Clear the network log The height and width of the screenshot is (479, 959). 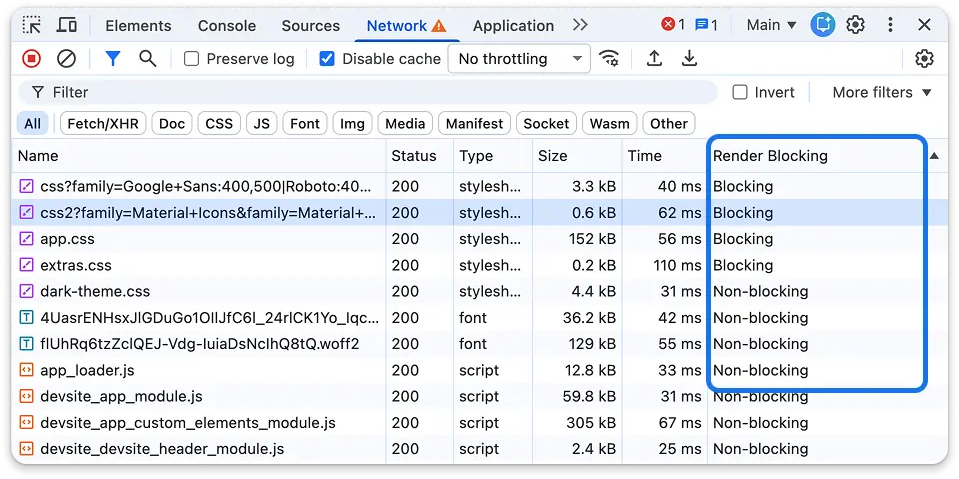66,59
